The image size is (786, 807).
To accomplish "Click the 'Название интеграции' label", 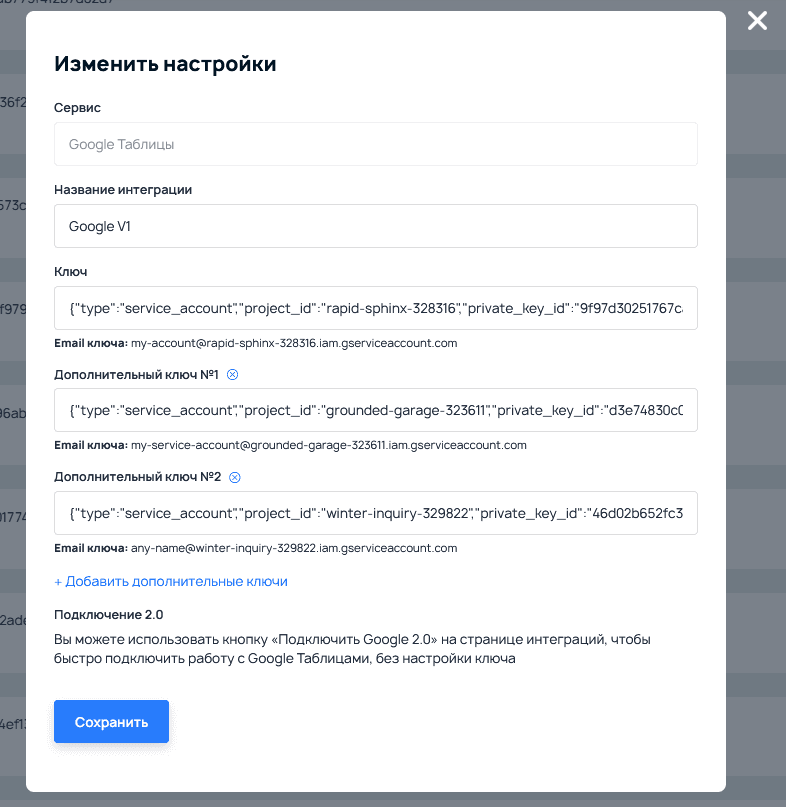I will pyautogui.click(x=123, y=189).
